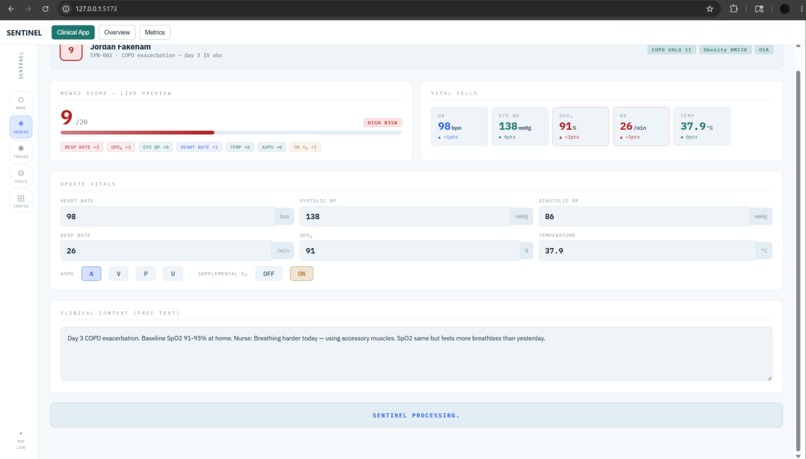Click the RR 26 /min vital cell

(x=641, y=126)
